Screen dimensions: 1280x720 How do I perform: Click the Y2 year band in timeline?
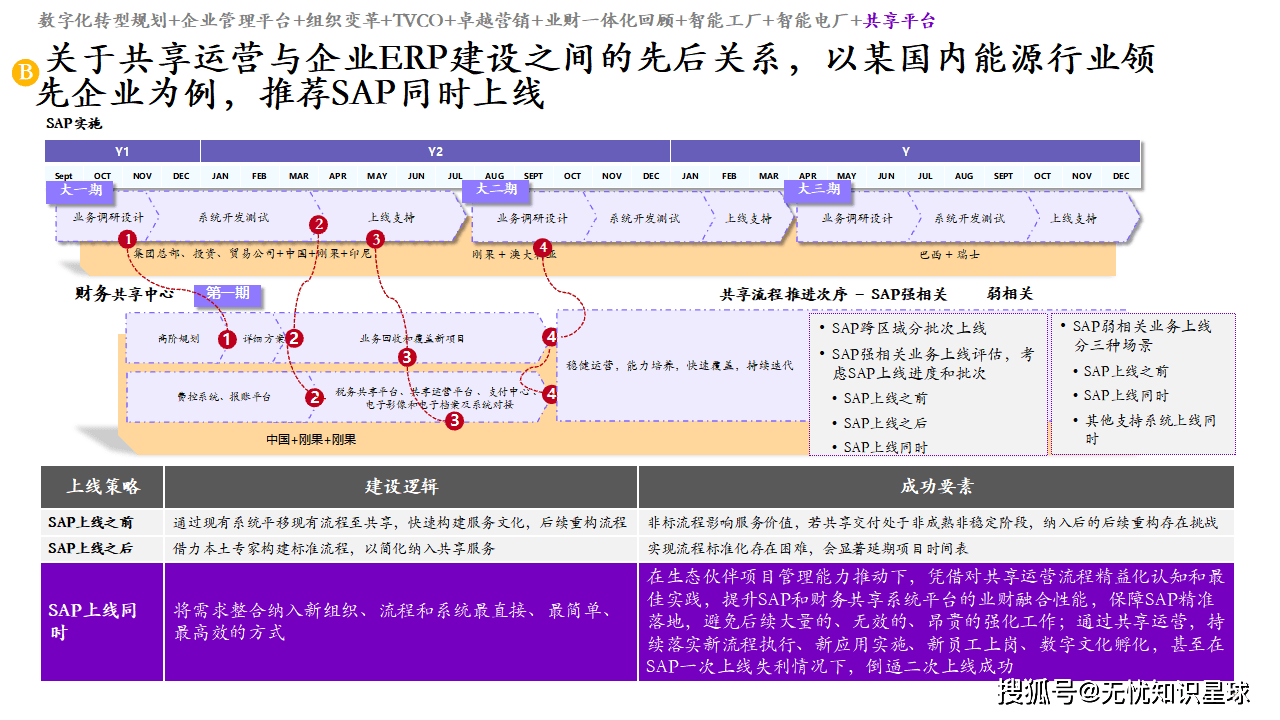(x=435, y=151)
